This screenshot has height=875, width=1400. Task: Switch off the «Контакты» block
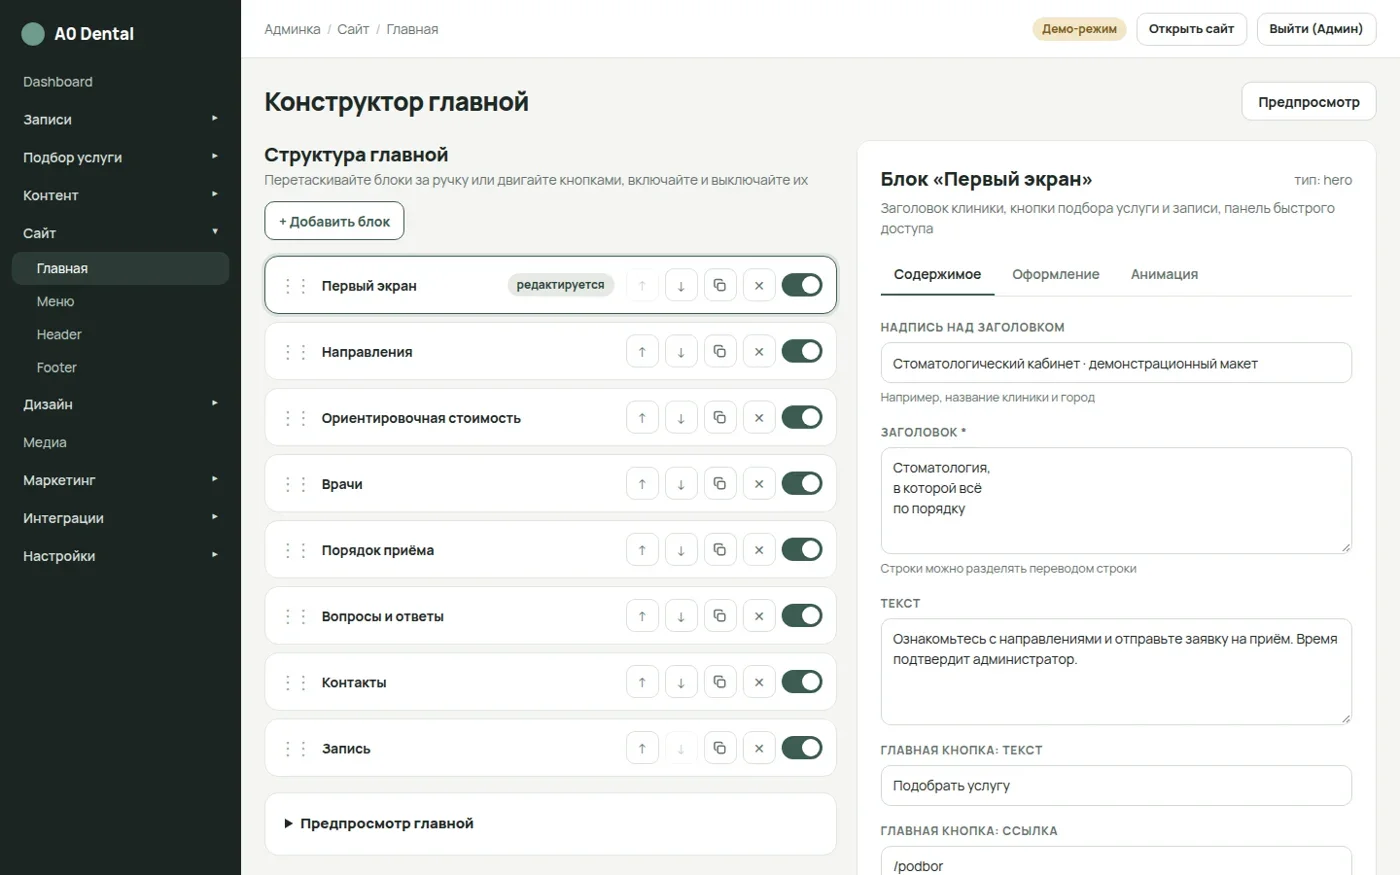[802, 681]
